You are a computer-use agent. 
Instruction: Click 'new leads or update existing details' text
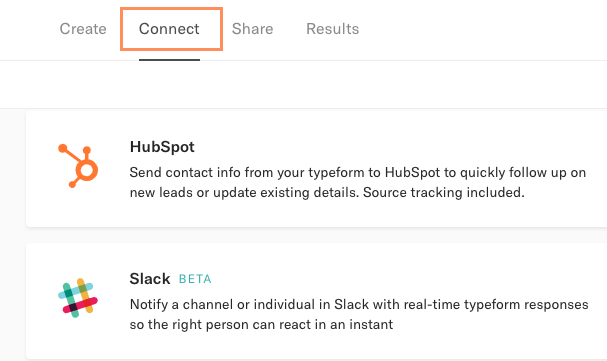tap(244, 192)
